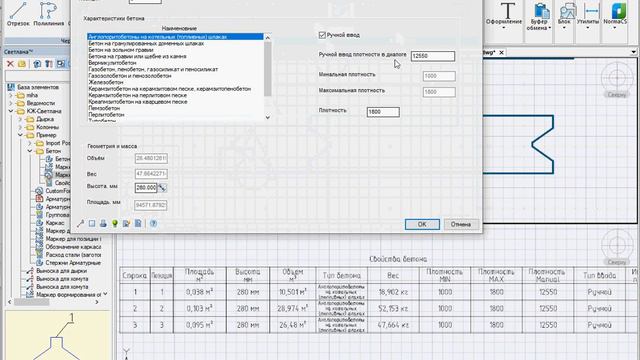Collapse the Бетон folder in the tree
Viewport: 640px width, 360px height.
pyautogui.click(x=29, y=151)
